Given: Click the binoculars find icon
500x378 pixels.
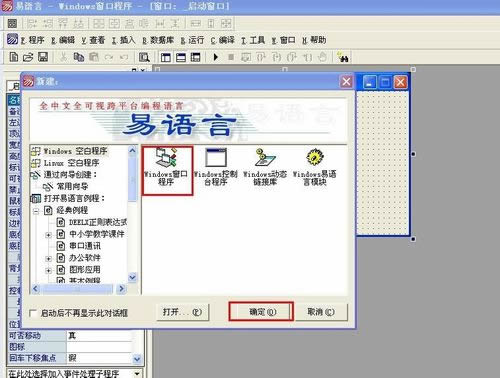Looking at the screenshot, I should point(342,57).
